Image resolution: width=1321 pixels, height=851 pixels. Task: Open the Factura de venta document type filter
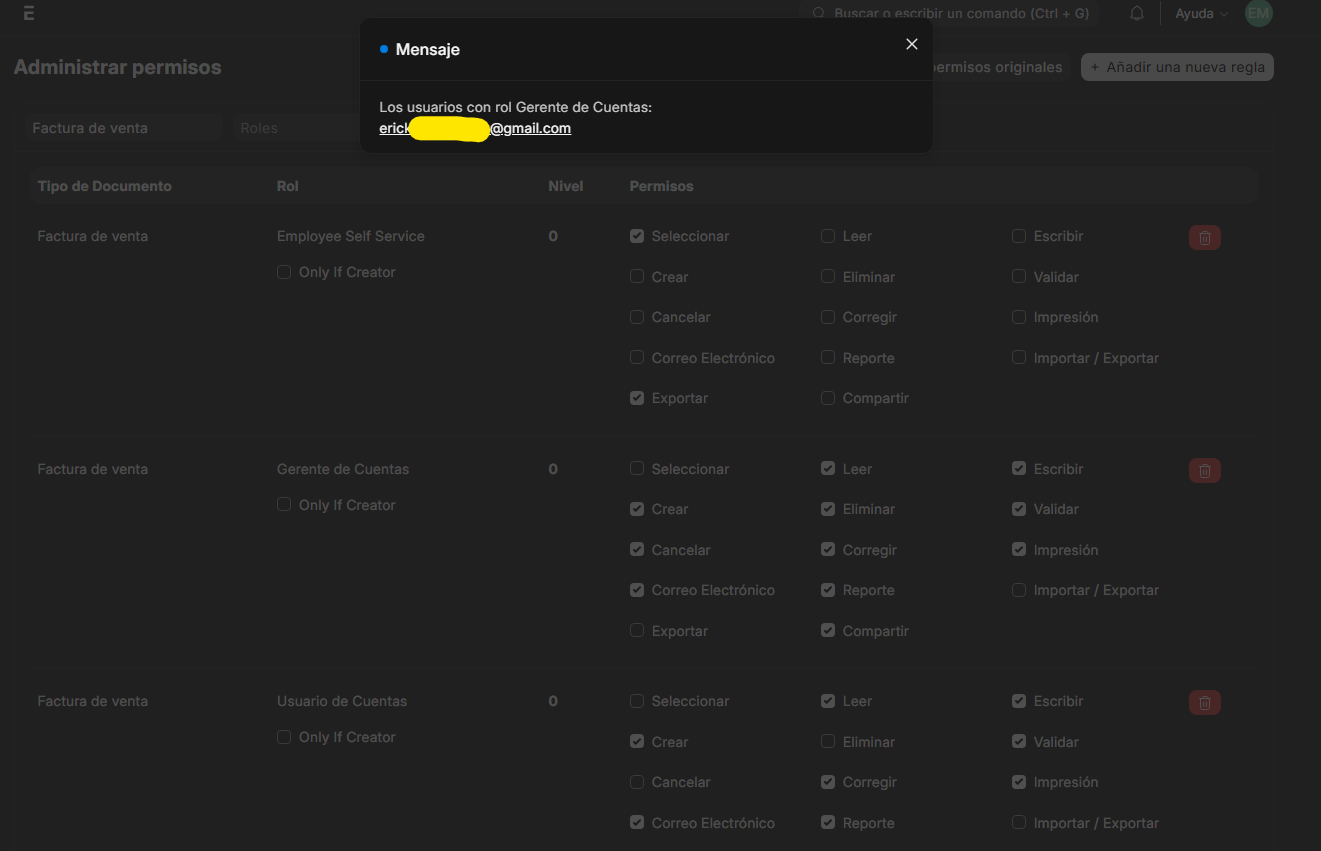coord(124,128)
